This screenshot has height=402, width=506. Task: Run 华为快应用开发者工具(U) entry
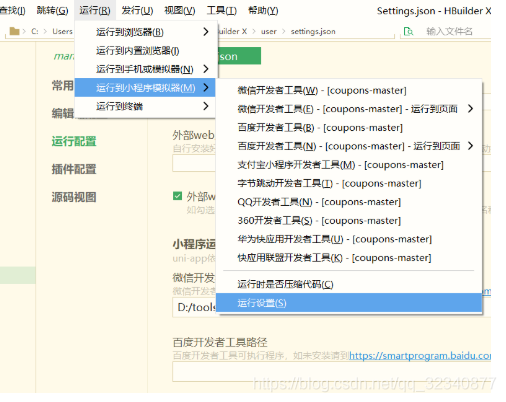[x=349, y=239]
